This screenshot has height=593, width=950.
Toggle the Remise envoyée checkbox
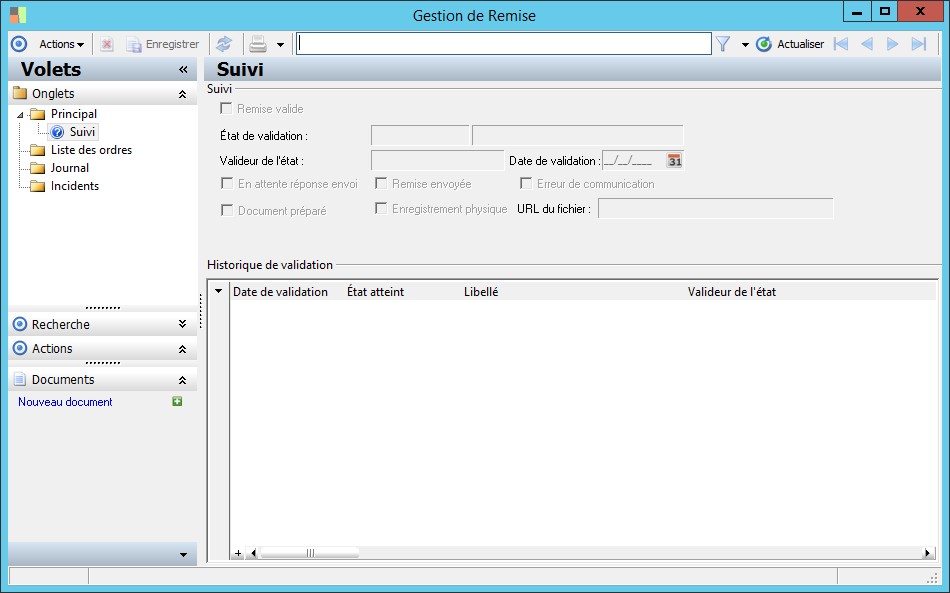coord(381,184)
